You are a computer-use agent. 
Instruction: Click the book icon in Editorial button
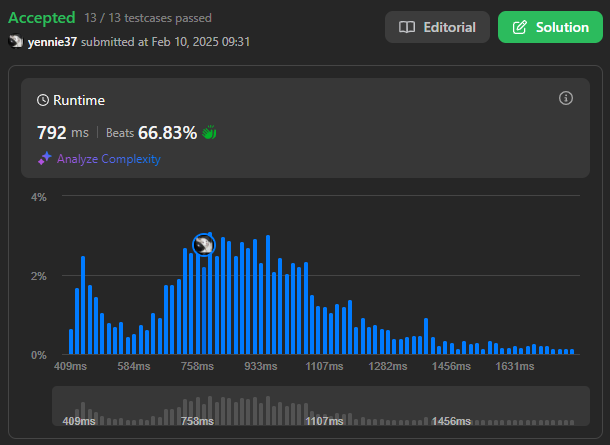click(407, 27)
